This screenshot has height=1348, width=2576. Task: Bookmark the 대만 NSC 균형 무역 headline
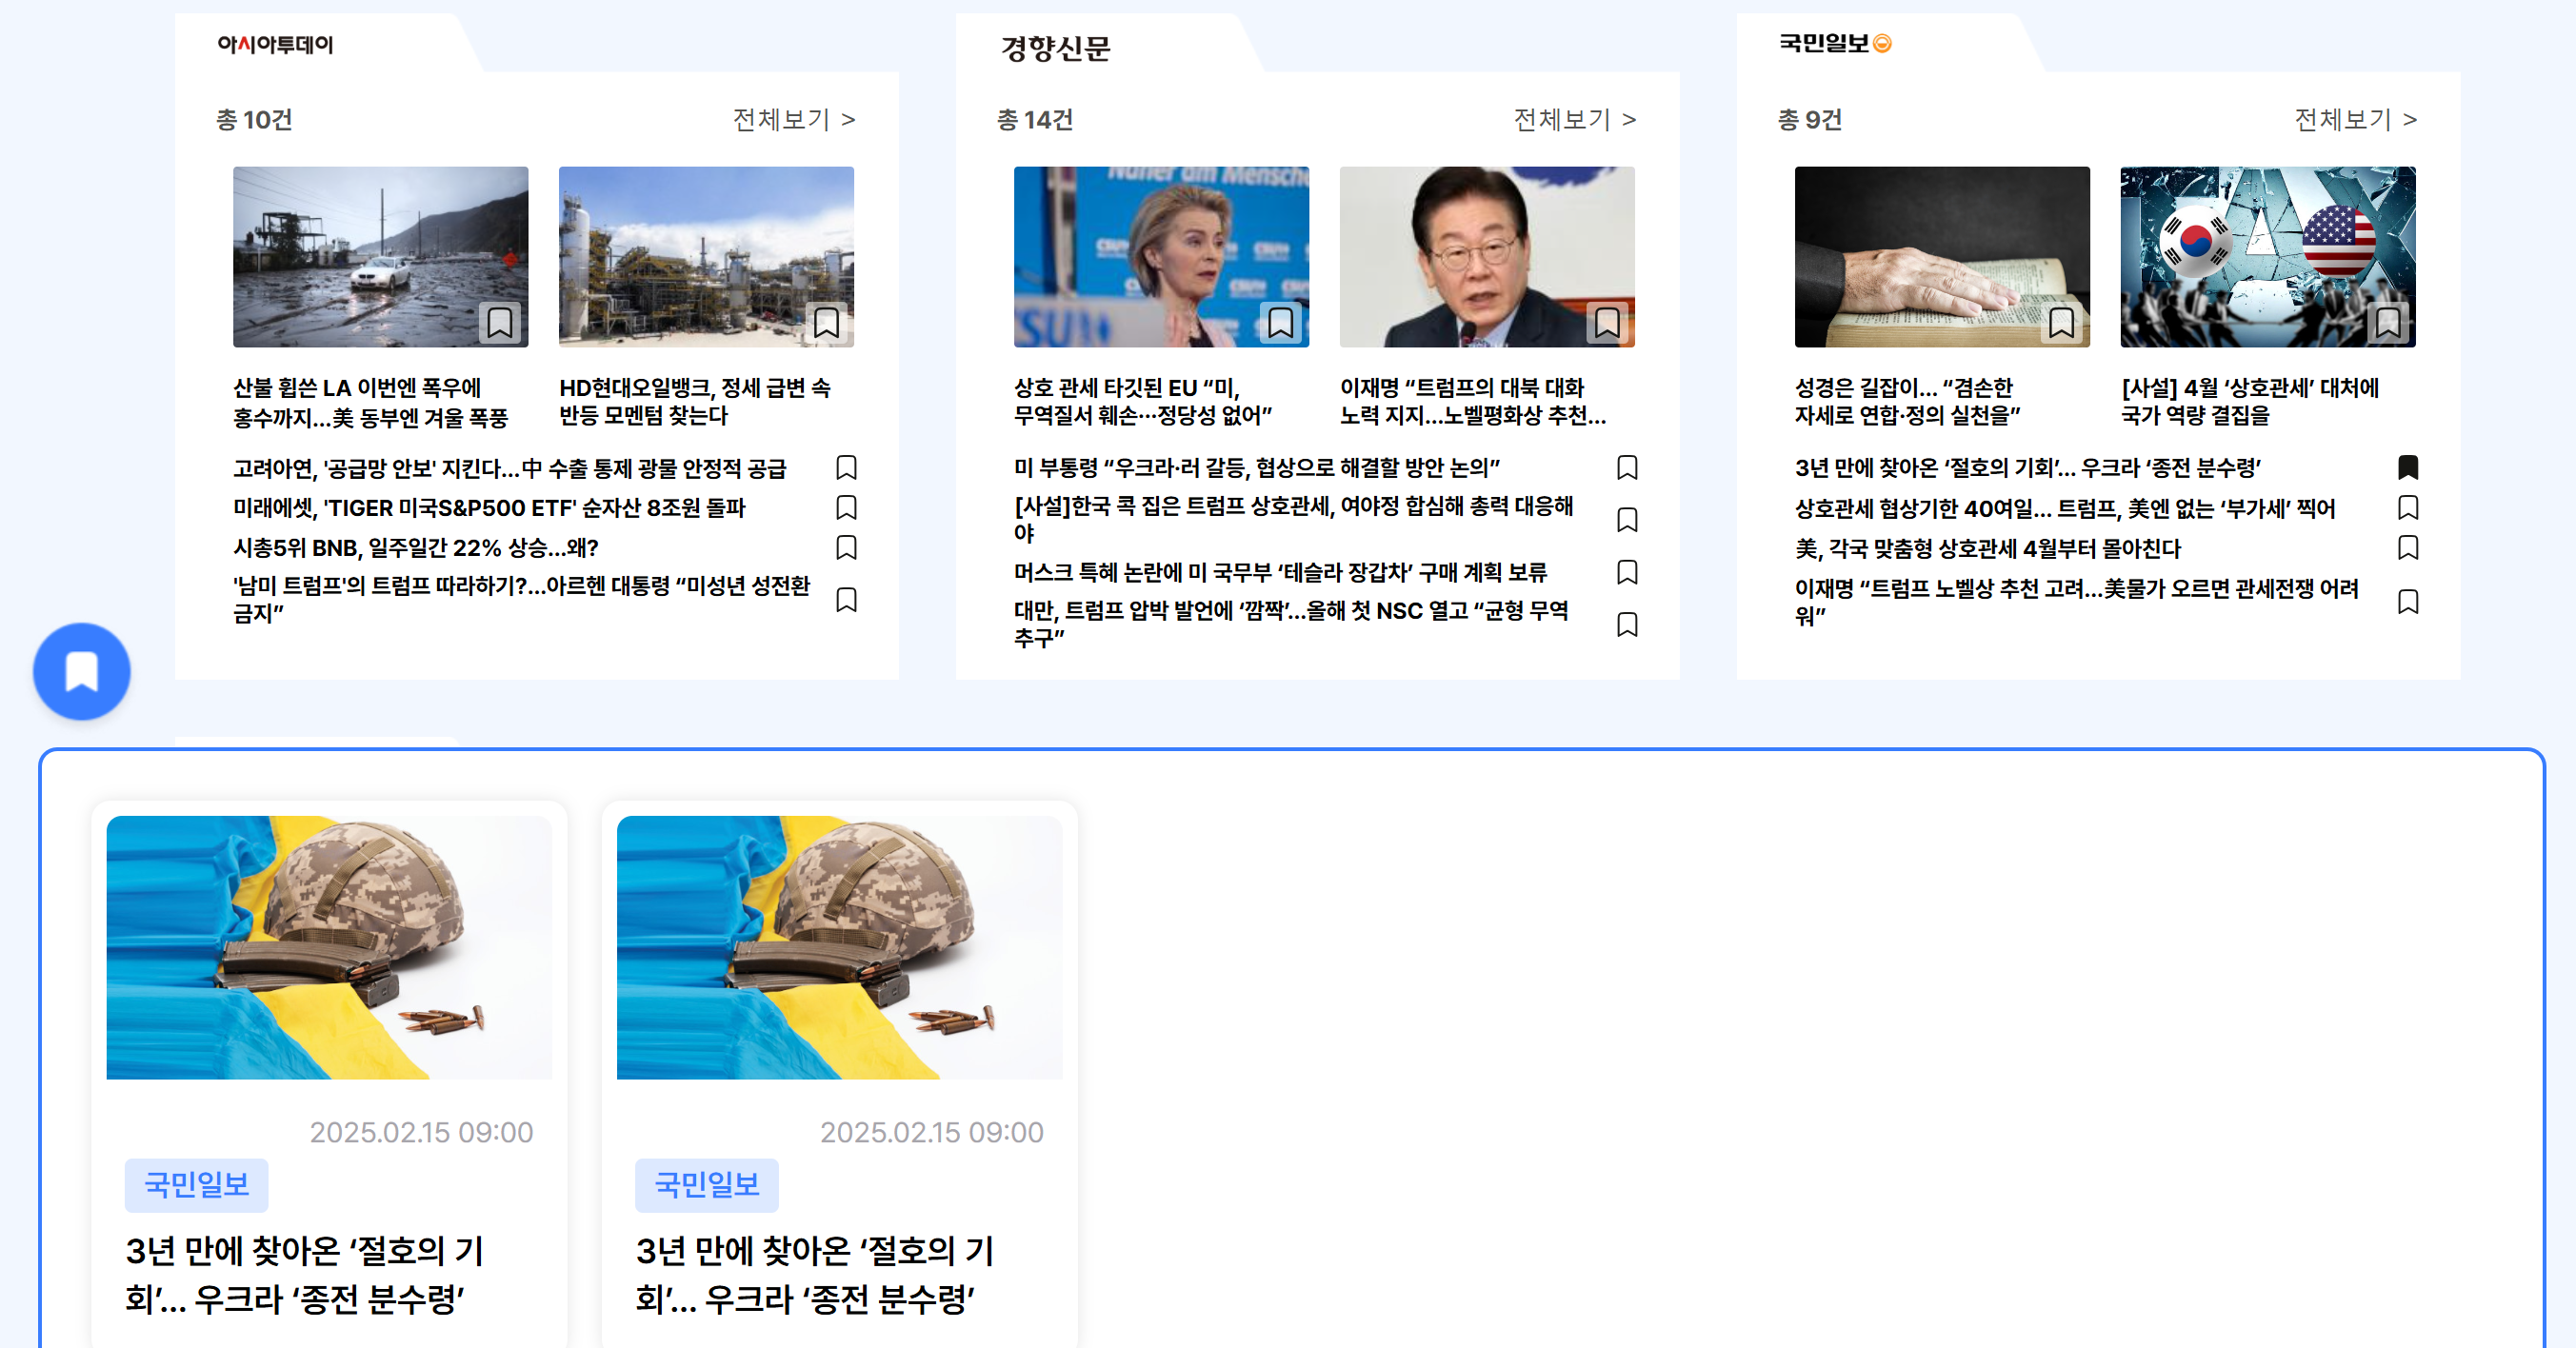point(1627,624)
